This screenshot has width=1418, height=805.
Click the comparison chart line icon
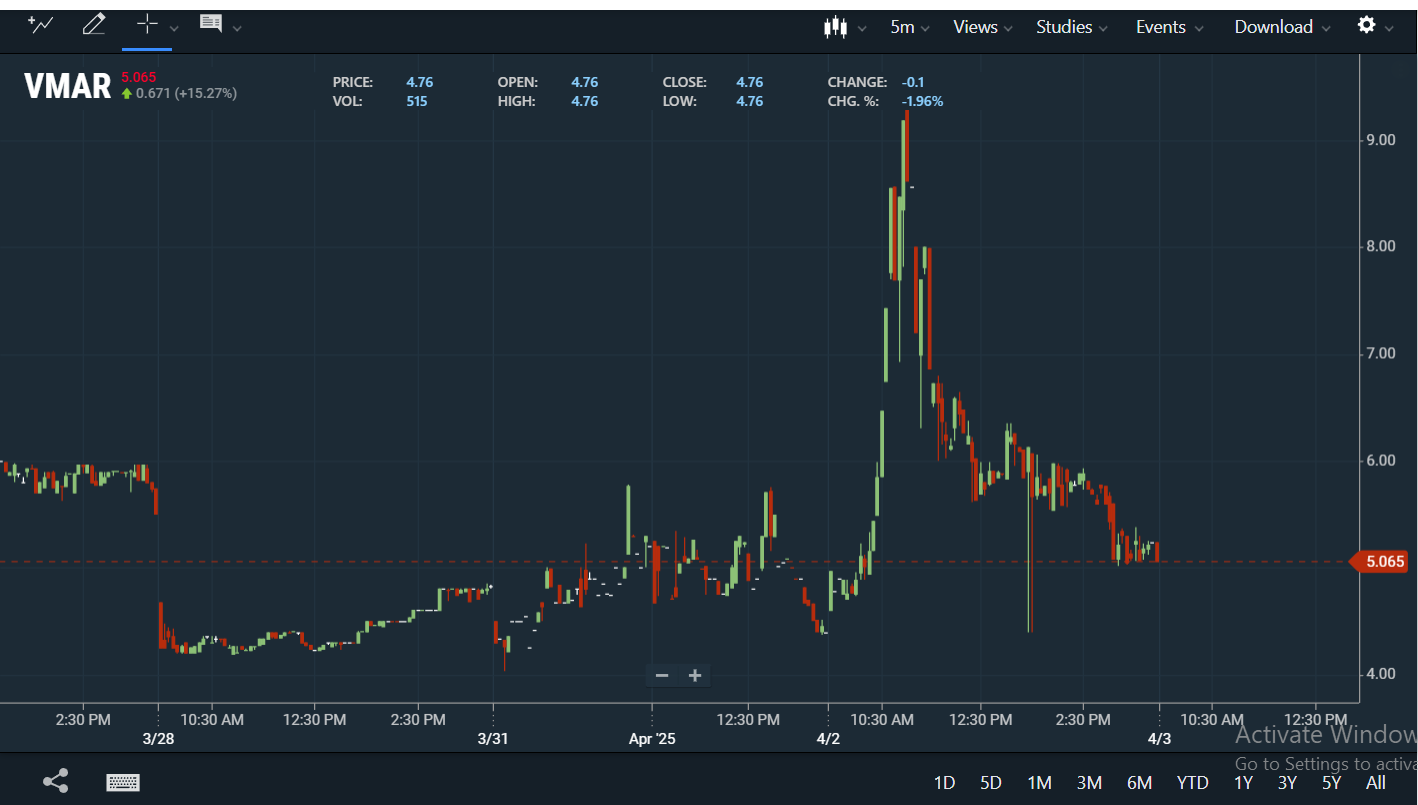[40, 25]
